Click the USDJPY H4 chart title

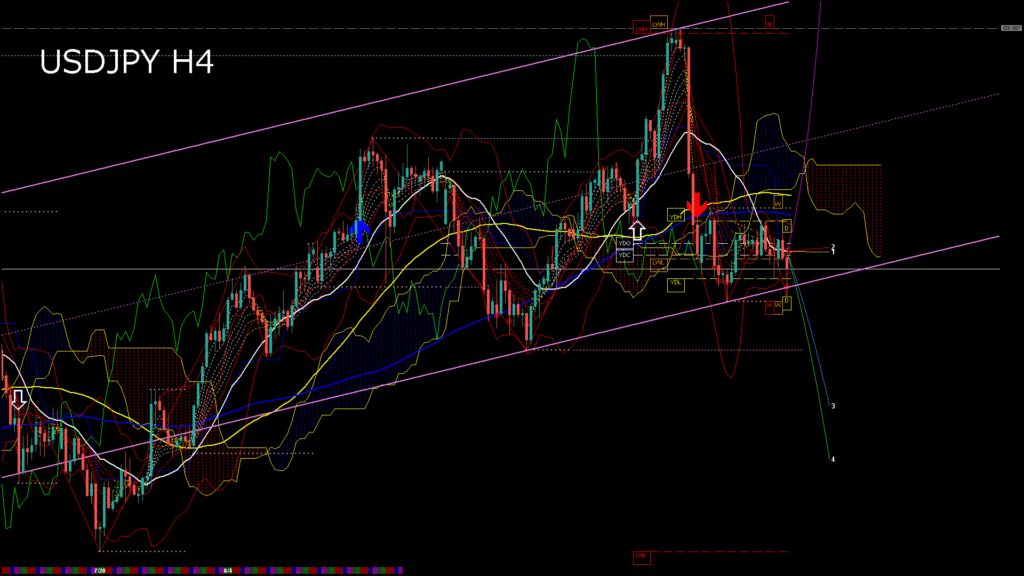(x=126, y=64)
